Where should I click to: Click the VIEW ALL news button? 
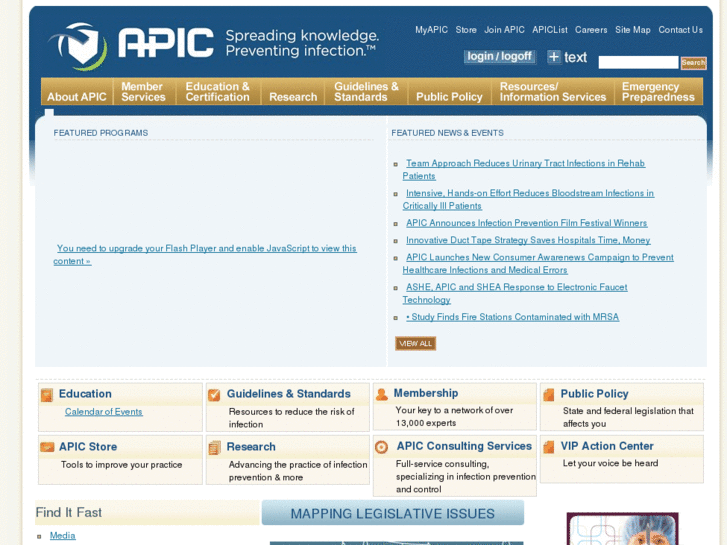415,343
